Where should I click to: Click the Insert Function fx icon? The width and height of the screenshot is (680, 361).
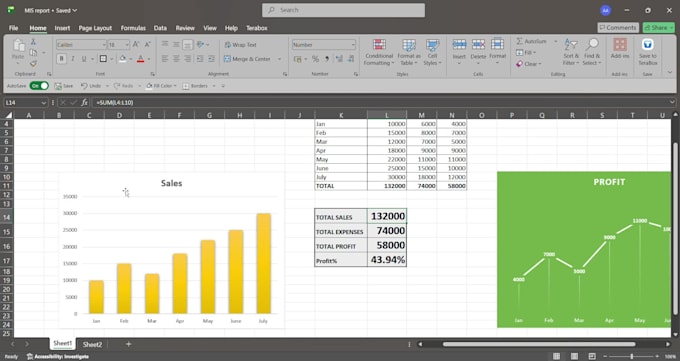pos(85,102)
